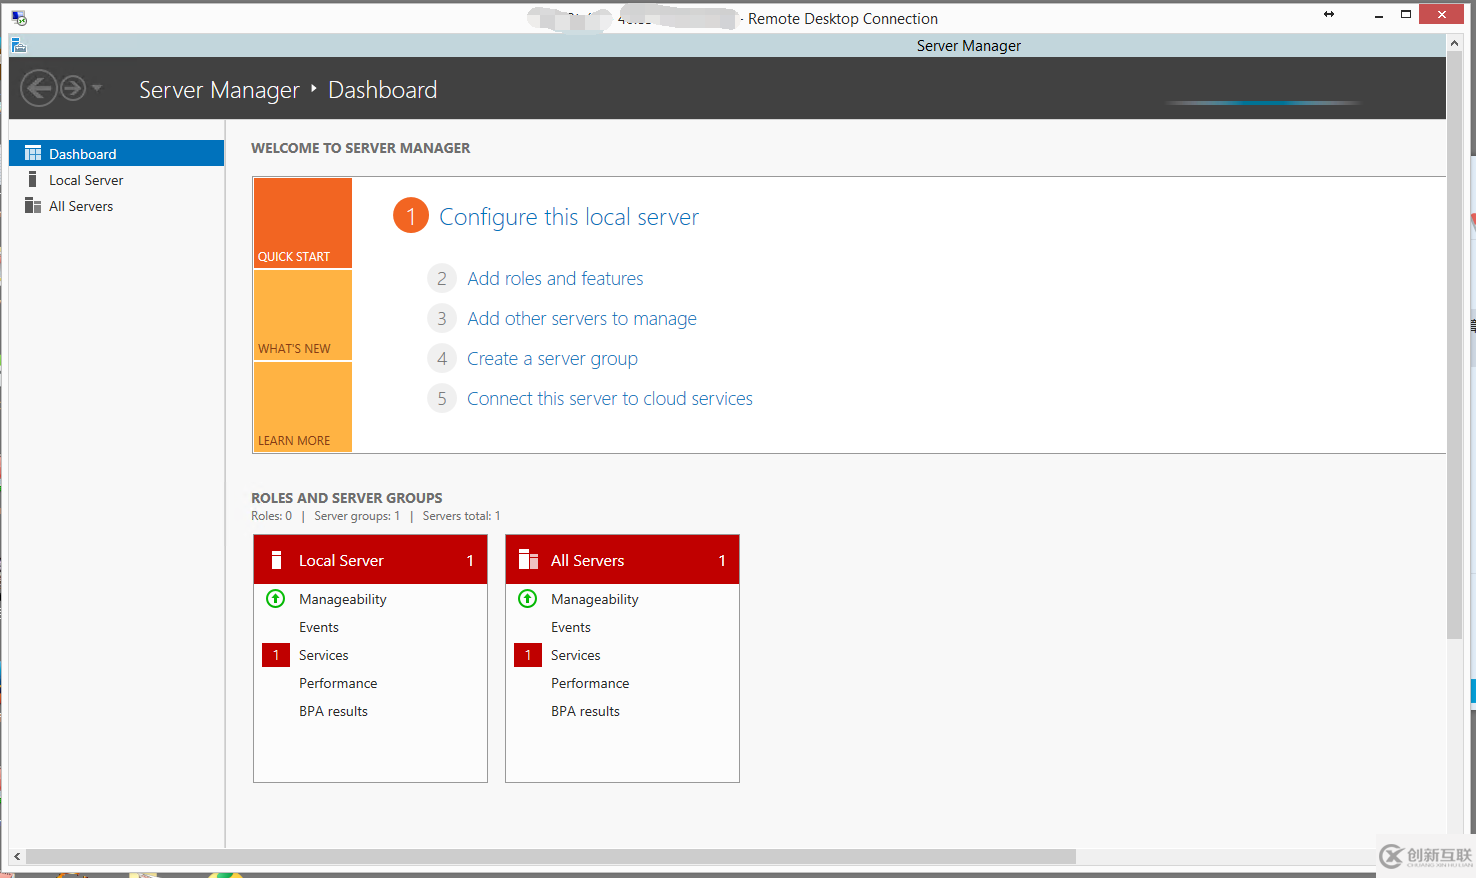Go forward with the right arrow button

pyautogui.click(x=73, y=89)
